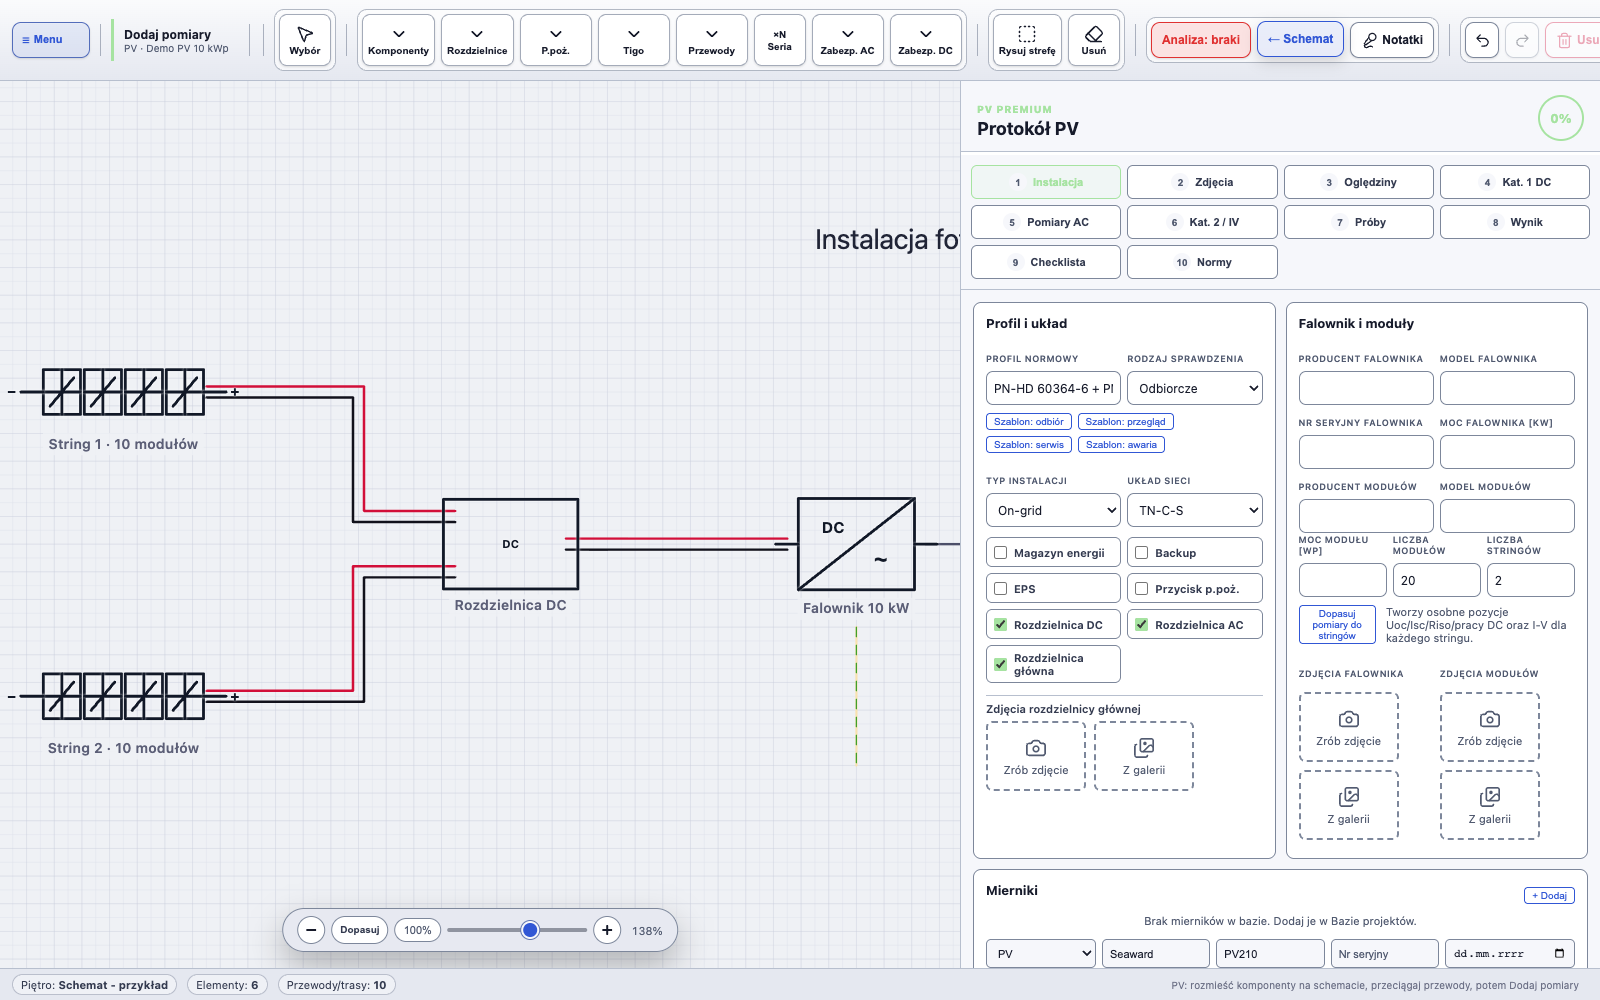Take inverter photo via Zrób zdjęcie

pos(1348,727)
